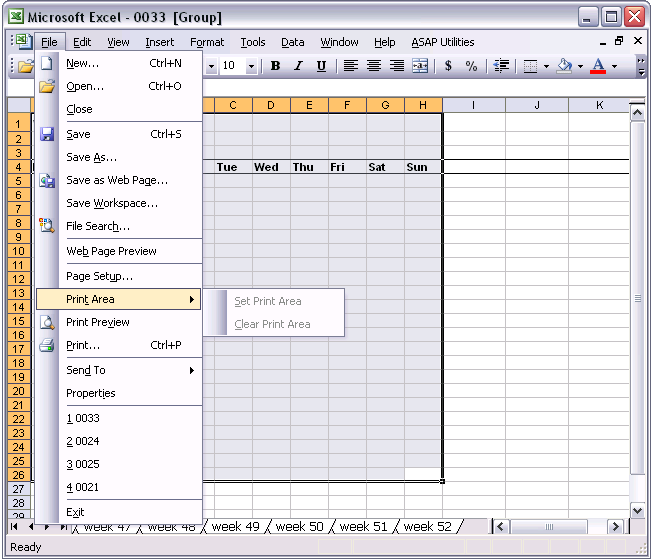
Task: Apply Currency style dollar icon
Action: tap(448, 66)
